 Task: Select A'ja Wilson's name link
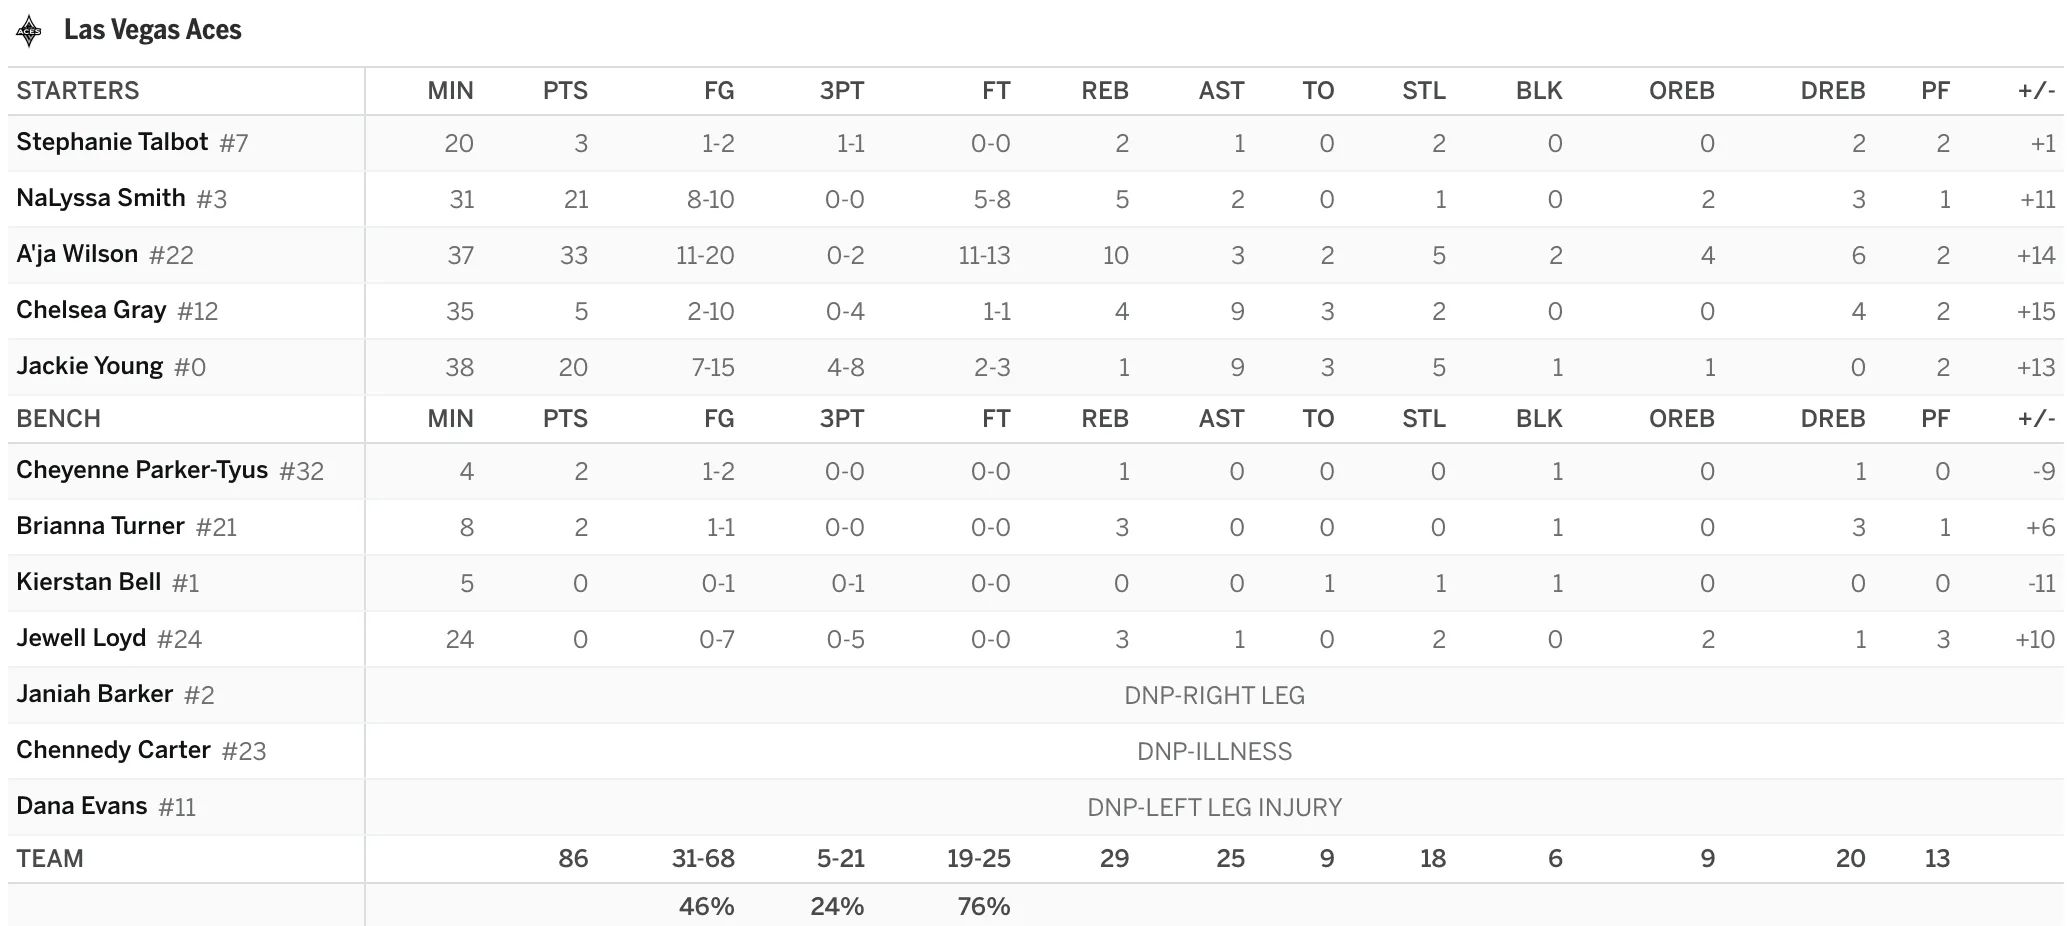[77, 254]
